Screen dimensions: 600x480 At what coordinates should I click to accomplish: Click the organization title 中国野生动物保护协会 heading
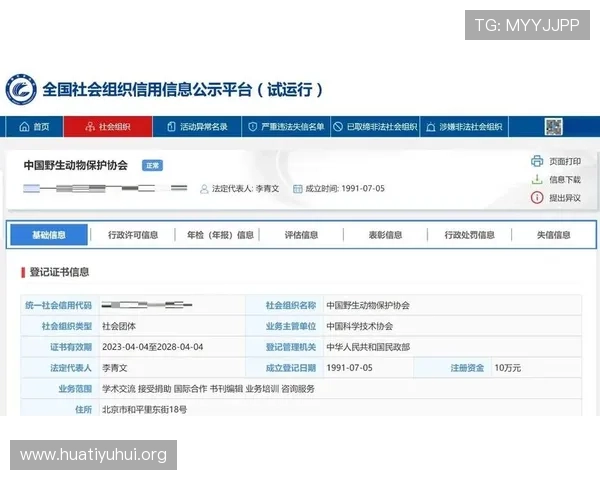click(x=76, y=165)
